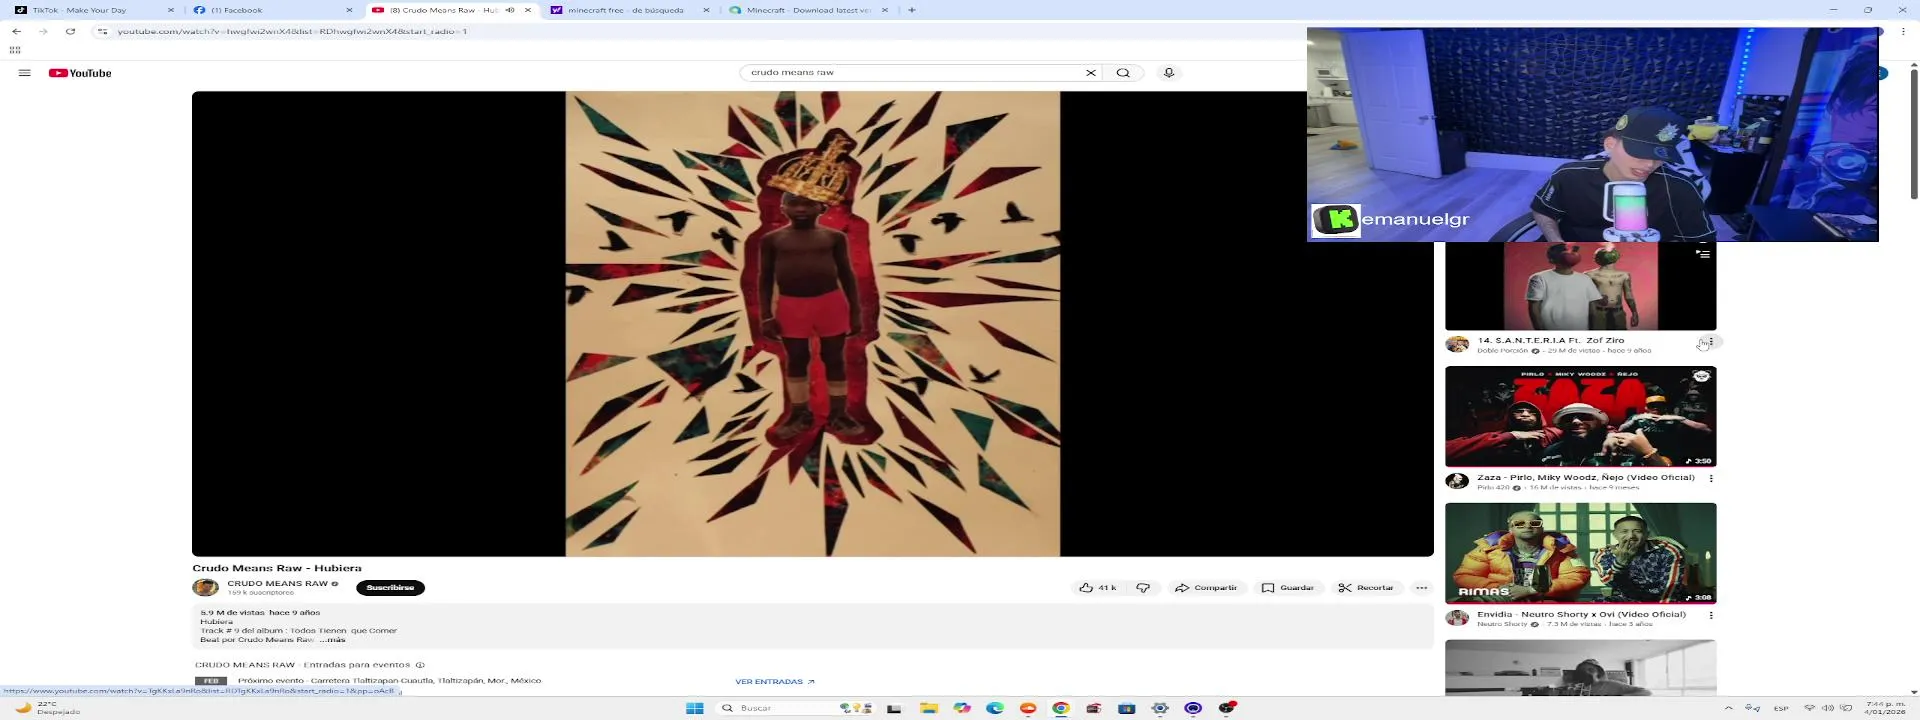Subscribe with the Suscribirse button
This screenshot has width=1920, height=720.
coord(390,588)
